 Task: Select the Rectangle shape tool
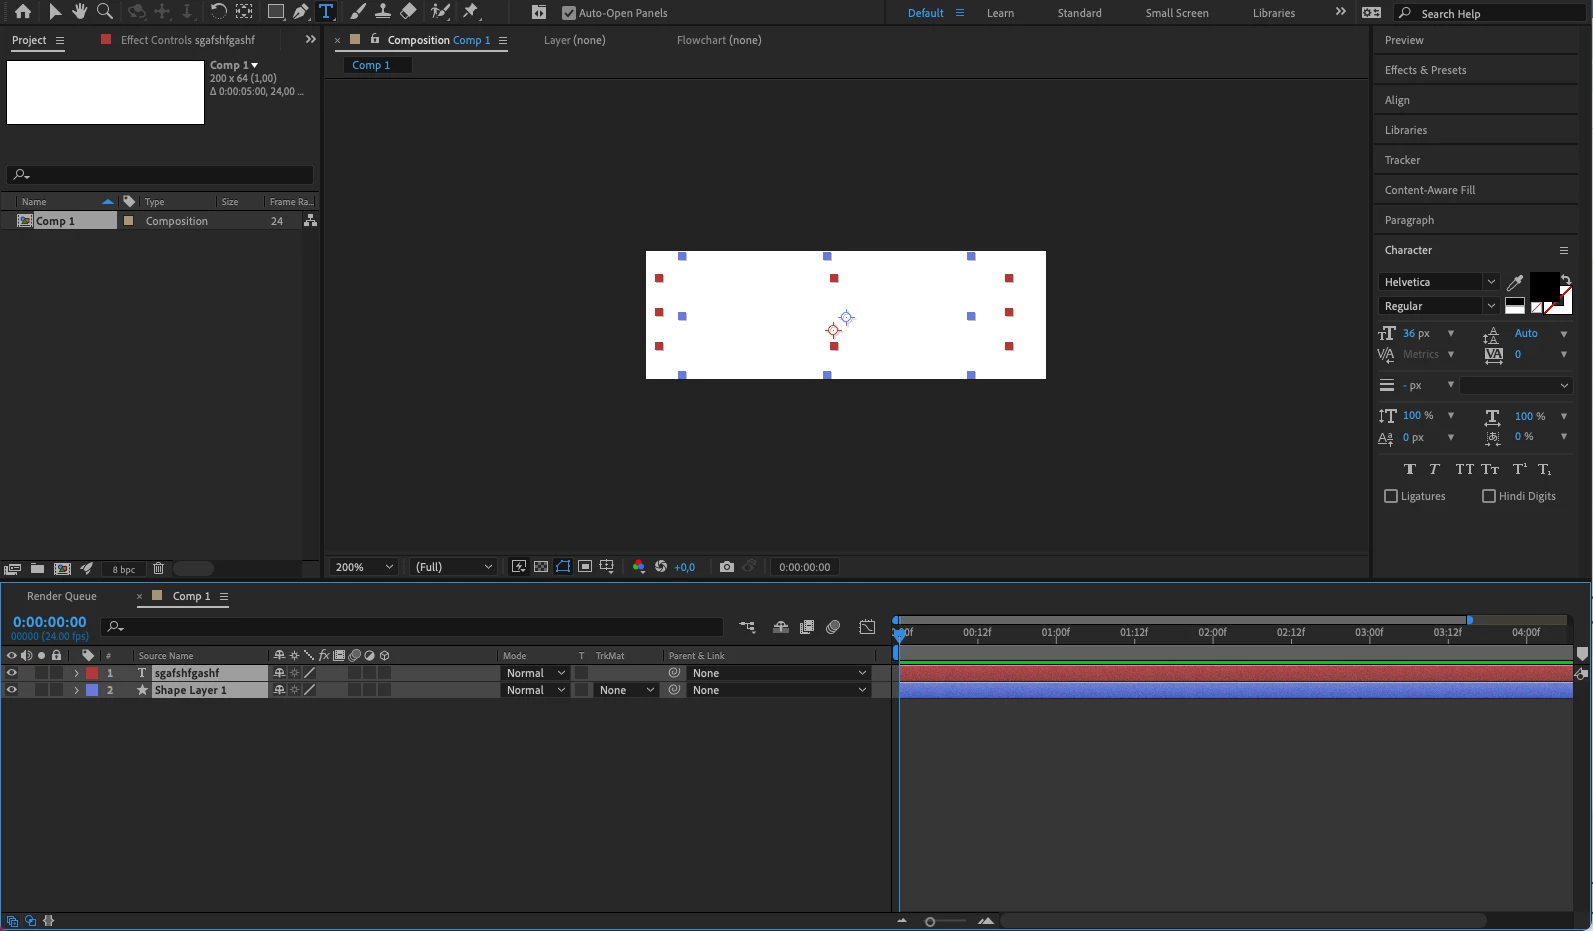tap(275, 12)
